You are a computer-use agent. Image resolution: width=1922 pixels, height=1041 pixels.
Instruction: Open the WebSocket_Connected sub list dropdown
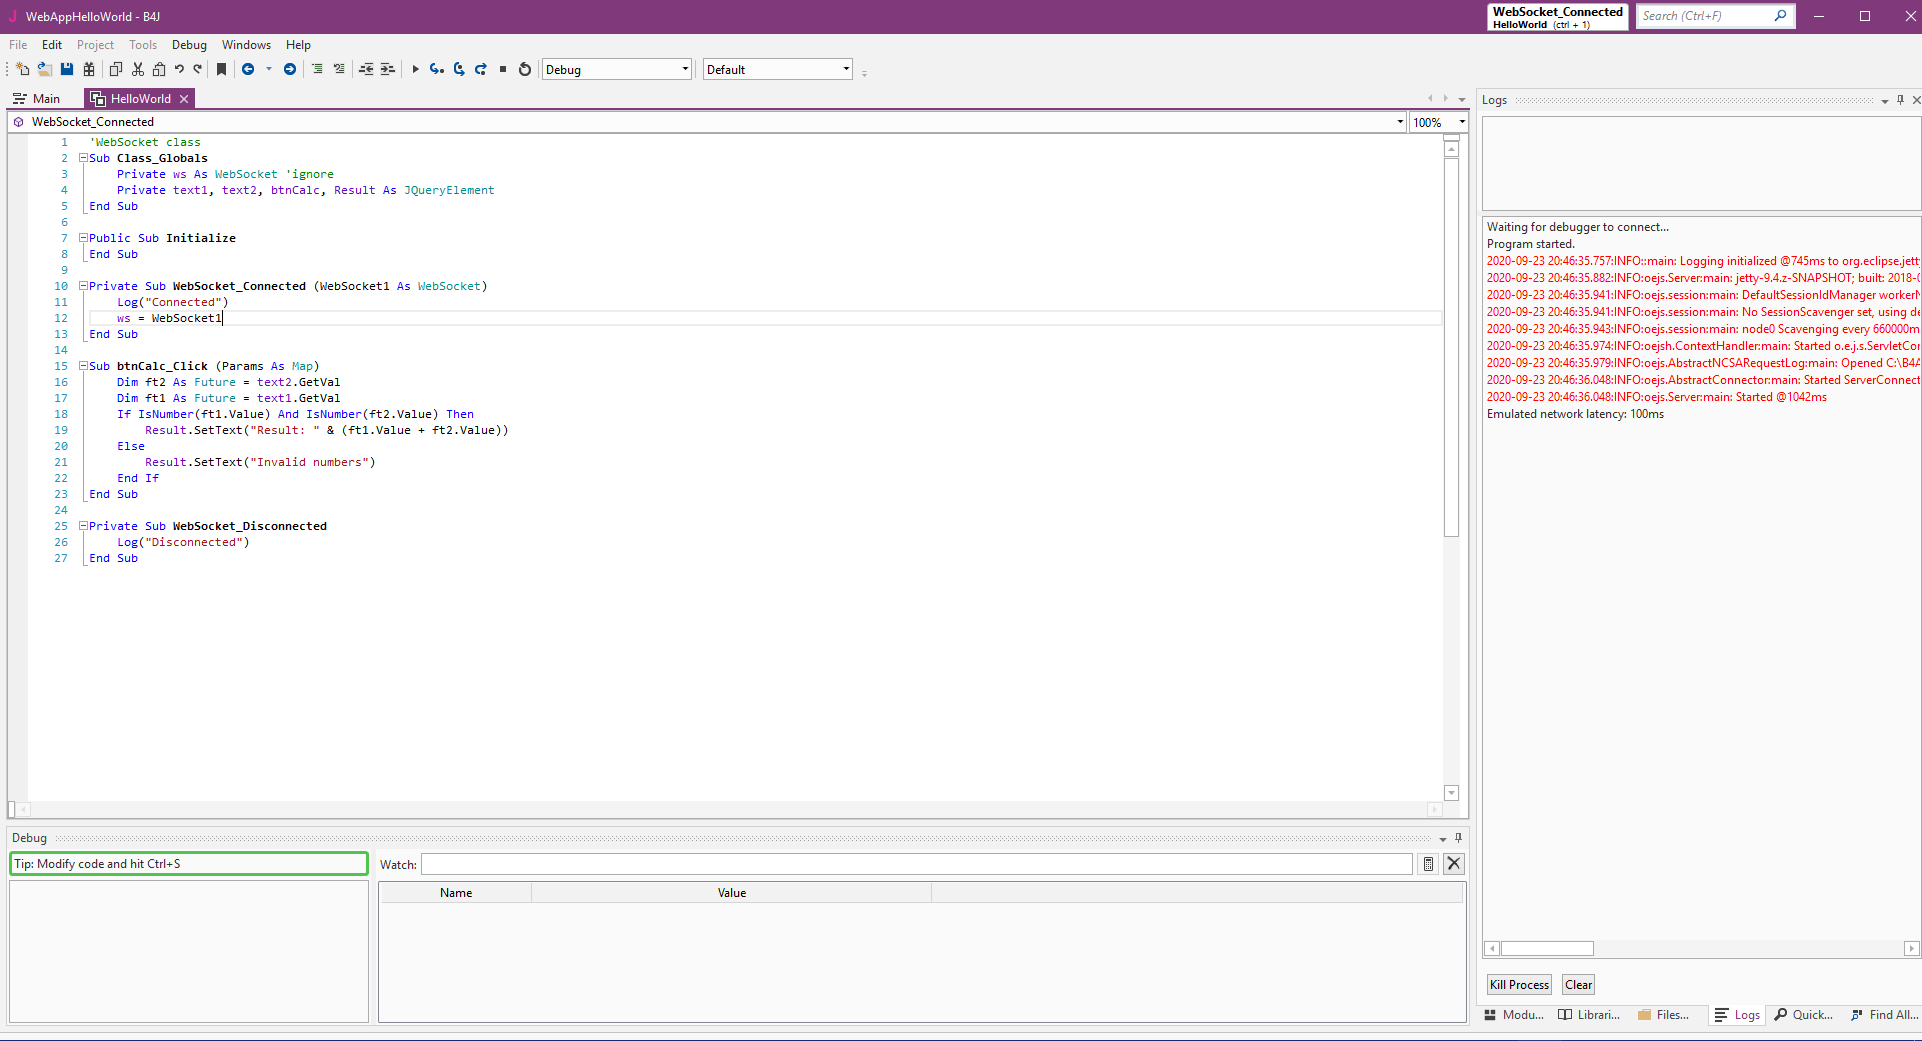point(1400,122)
